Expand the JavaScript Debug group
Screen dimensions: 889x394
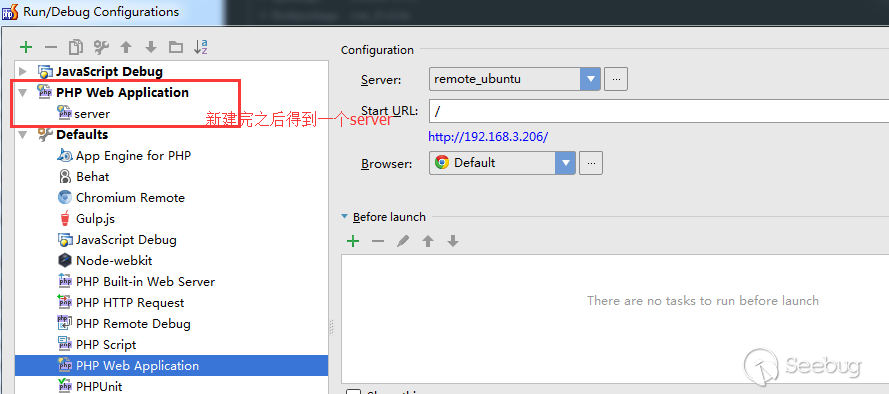pyautogui.click(x=23, y=71)
